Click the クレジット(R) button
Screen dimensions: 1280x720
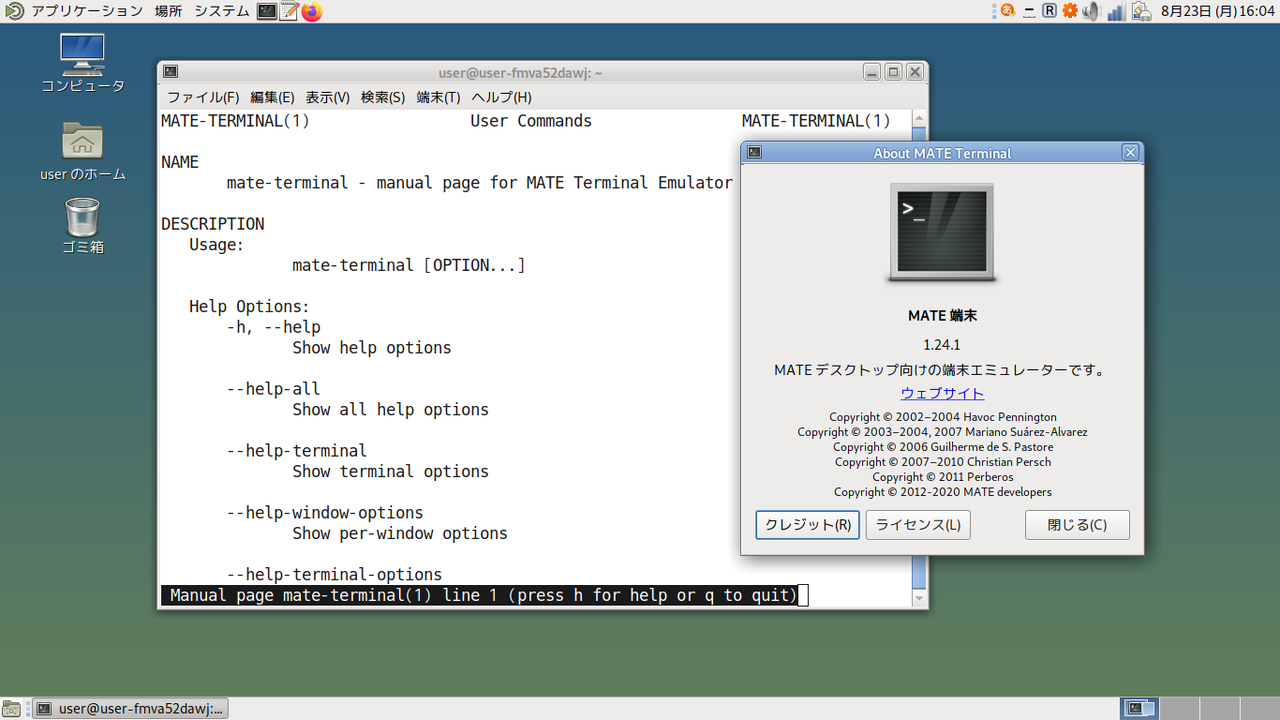807,525
